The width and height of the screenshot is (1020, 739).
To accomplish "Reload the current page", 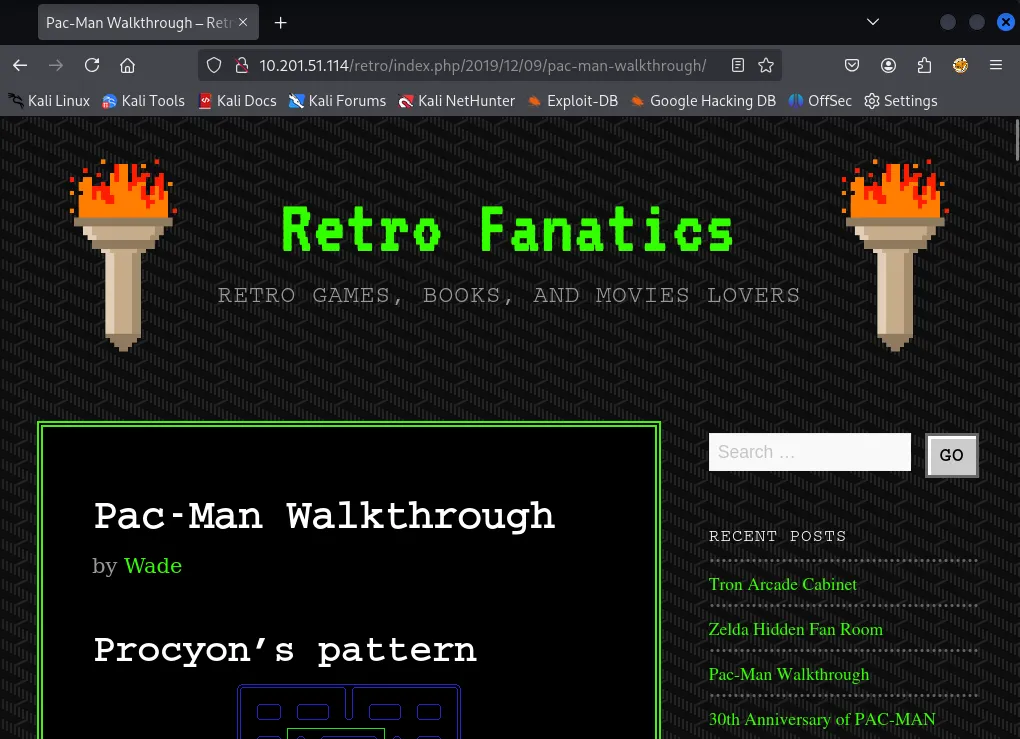I will pyautogui.click(x=91, y=65).
